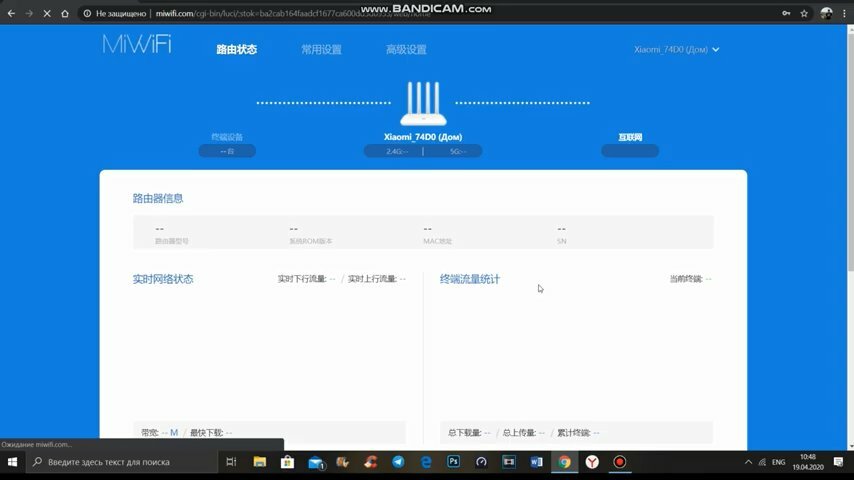
Task: Open the 路由状态 tab
Action: pos(236,50)
